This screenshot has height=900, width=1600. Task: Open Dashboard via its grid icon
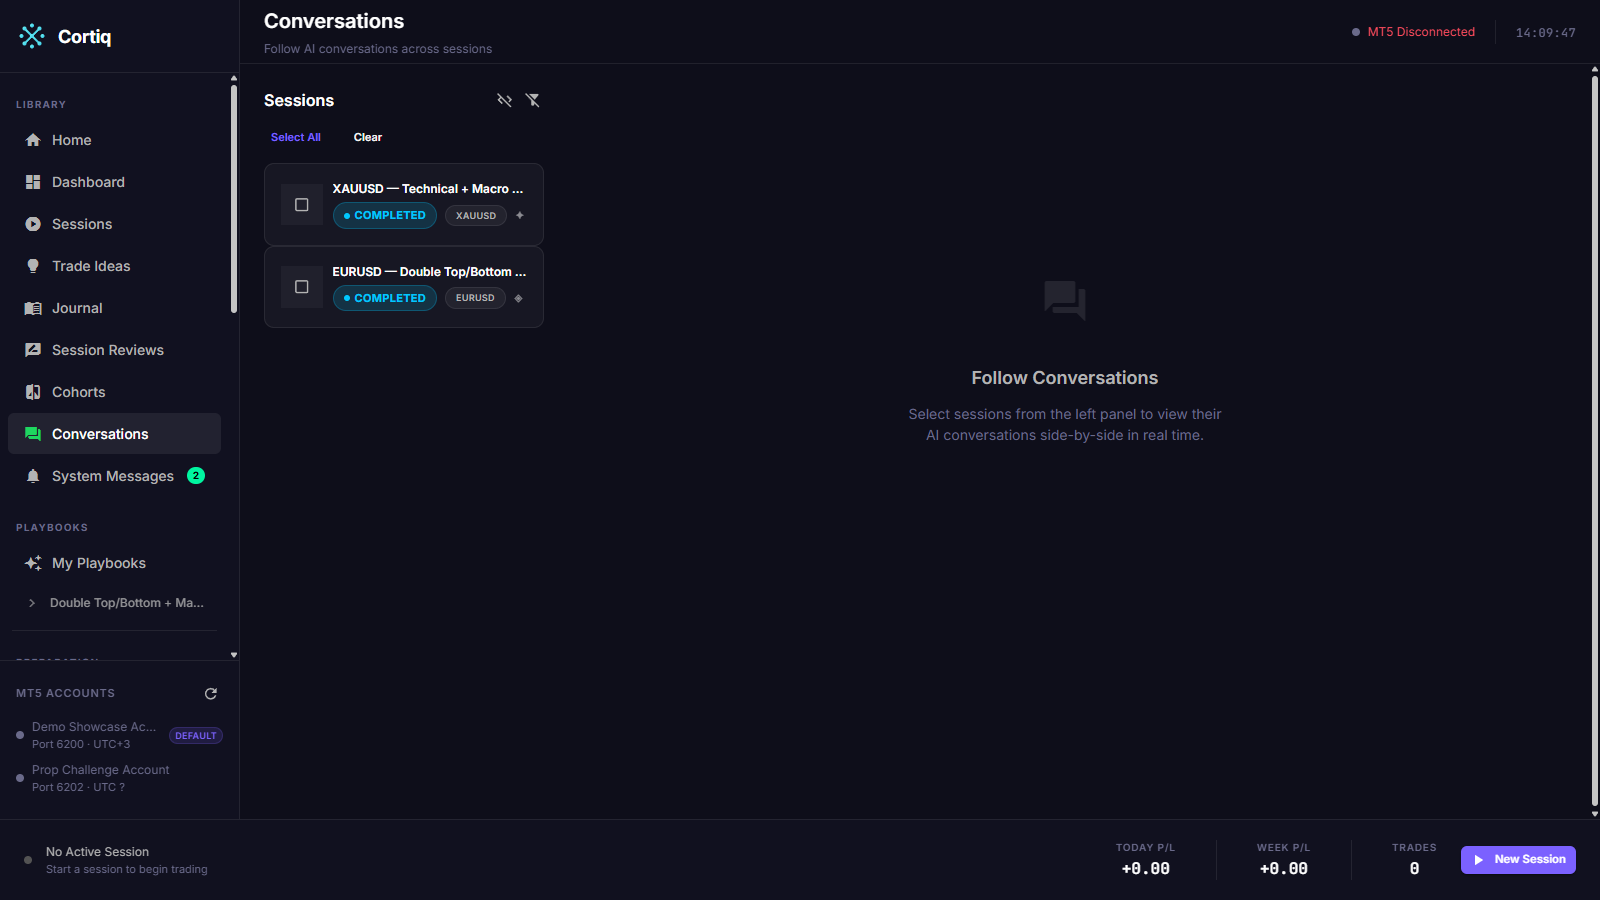[33, 182]
